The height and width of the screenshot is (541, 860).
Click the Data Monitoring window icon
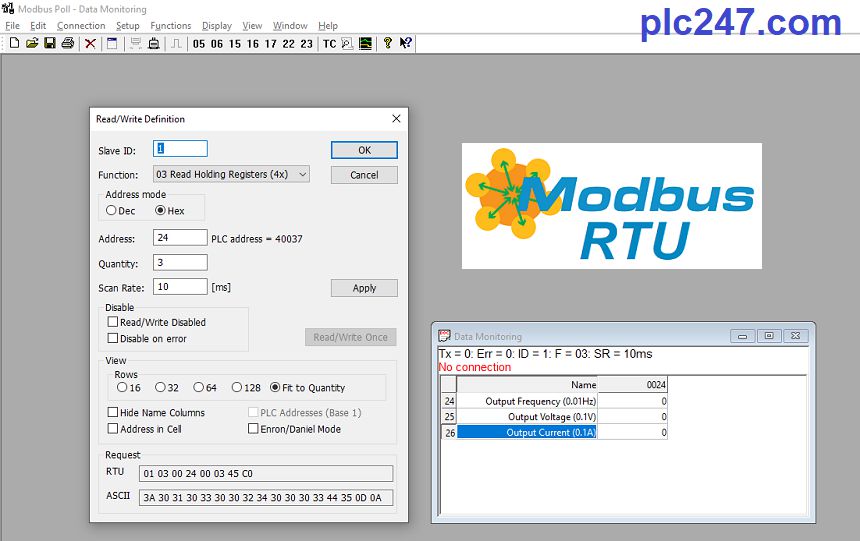coord(444,336)
